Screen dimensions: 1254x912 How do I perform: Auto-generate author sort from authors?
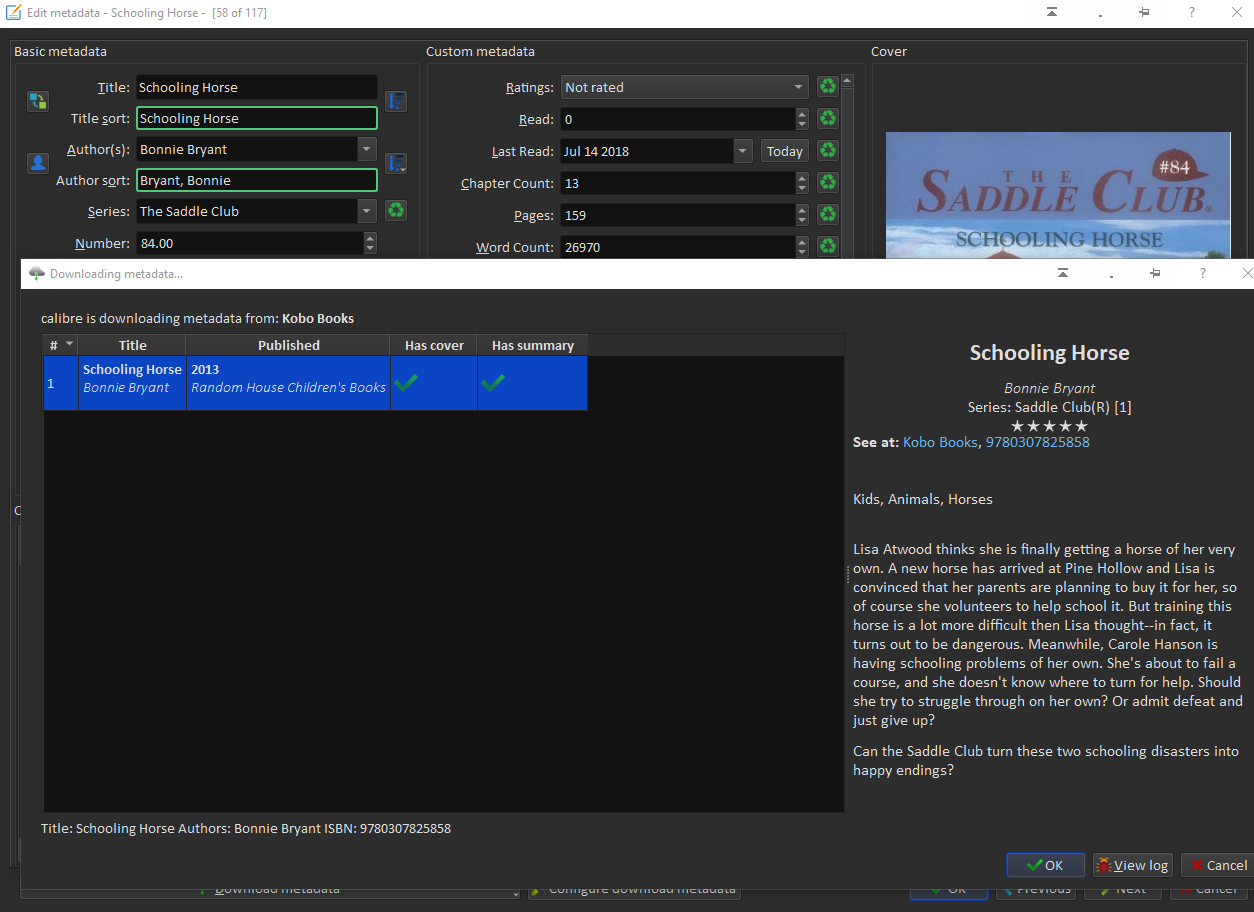coord(396,163)
